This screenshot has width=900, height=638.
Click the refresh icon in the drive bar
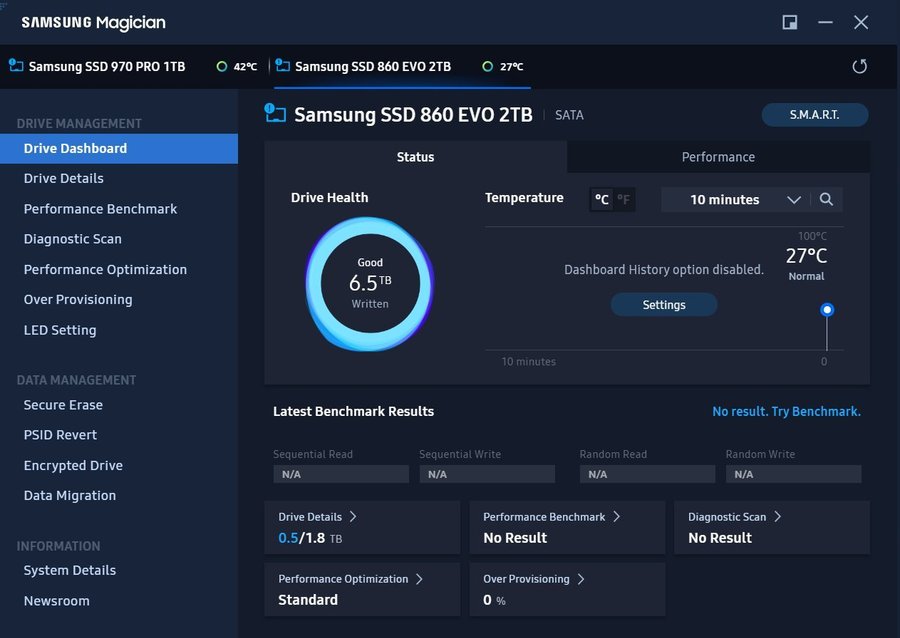[859, 67]
